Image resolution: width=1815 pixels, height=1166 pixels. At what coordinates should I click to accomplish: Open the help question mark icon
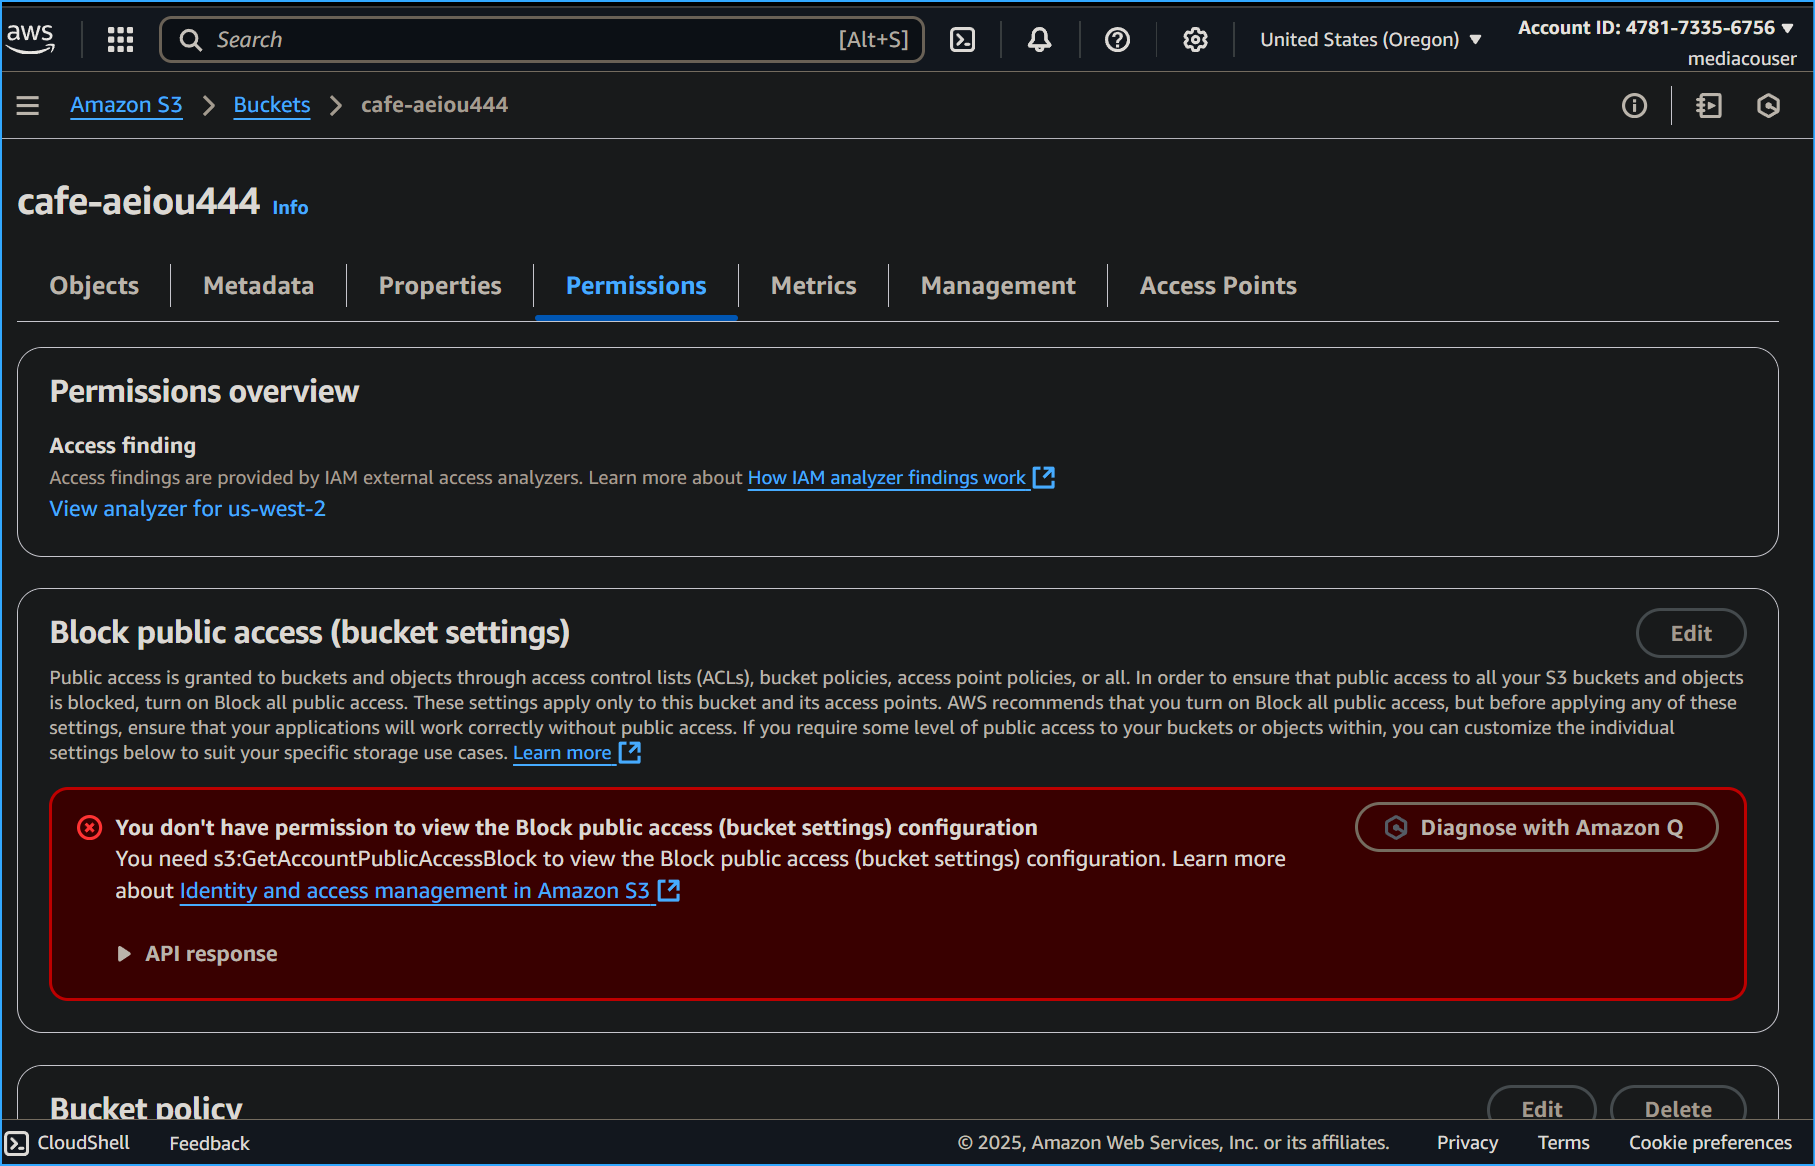click(x=1117, y=39)
